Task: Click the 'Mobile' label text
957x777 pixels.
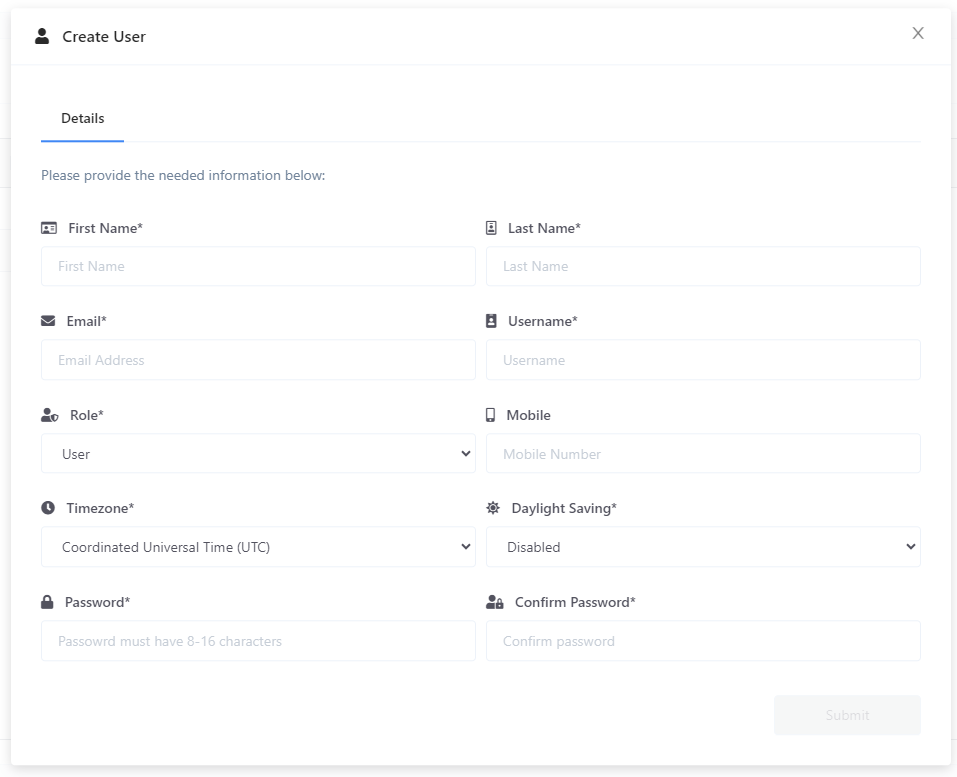Action: (529, 415)
